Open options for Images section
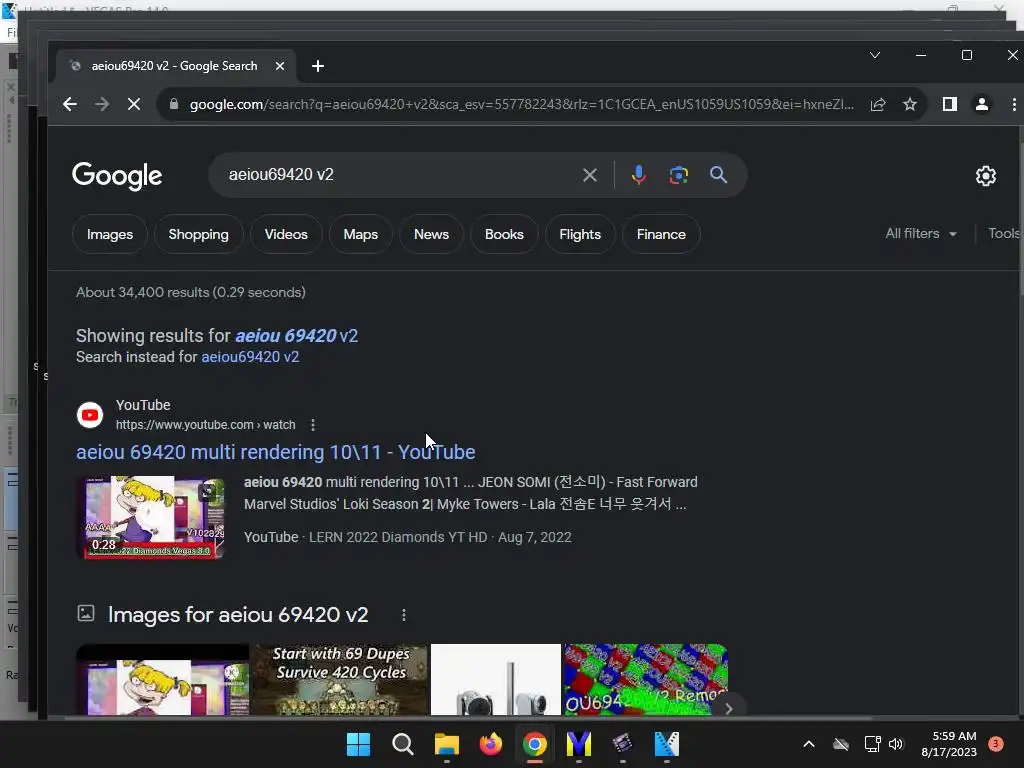Viewport: 1024px width, 768px height. [x=404, y=615]
